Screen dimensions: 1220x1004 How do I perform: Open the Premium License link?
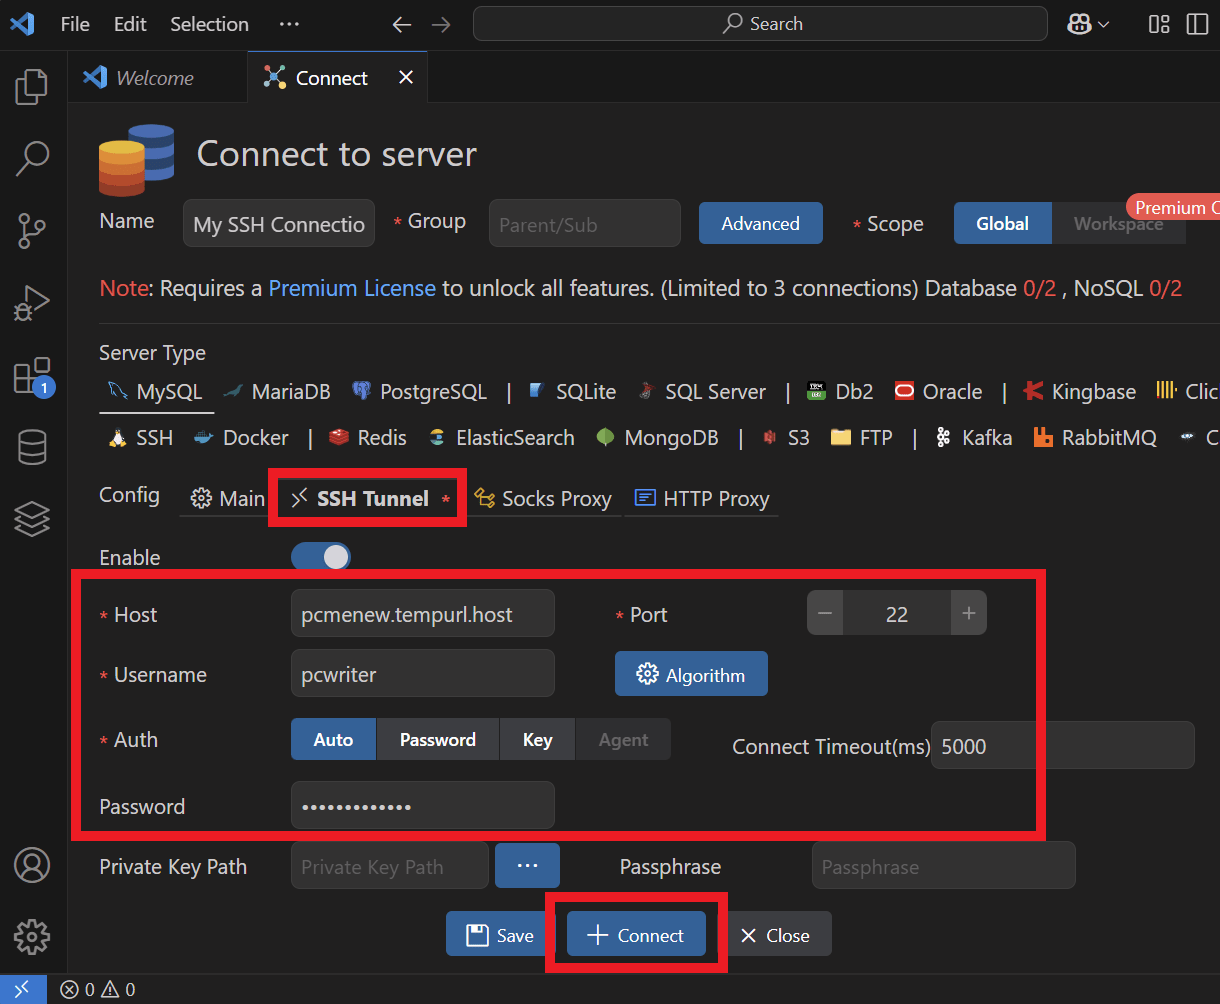(352, 289)
